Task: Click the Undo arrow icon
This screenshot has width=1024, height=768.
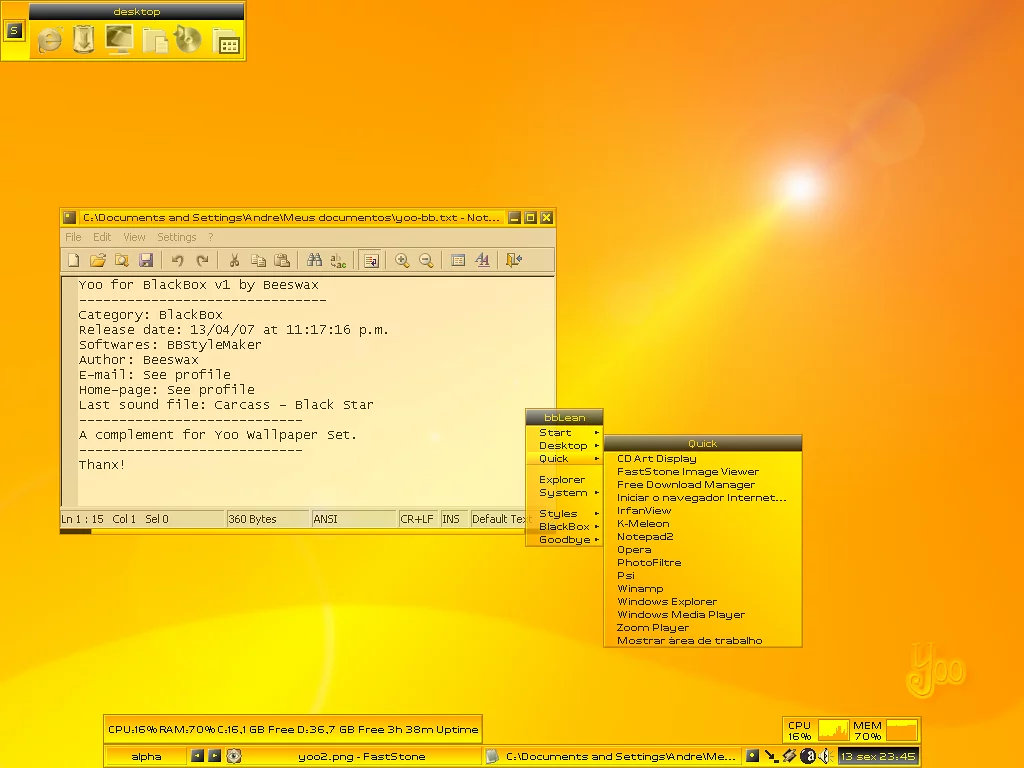Action: click(178, 261)
